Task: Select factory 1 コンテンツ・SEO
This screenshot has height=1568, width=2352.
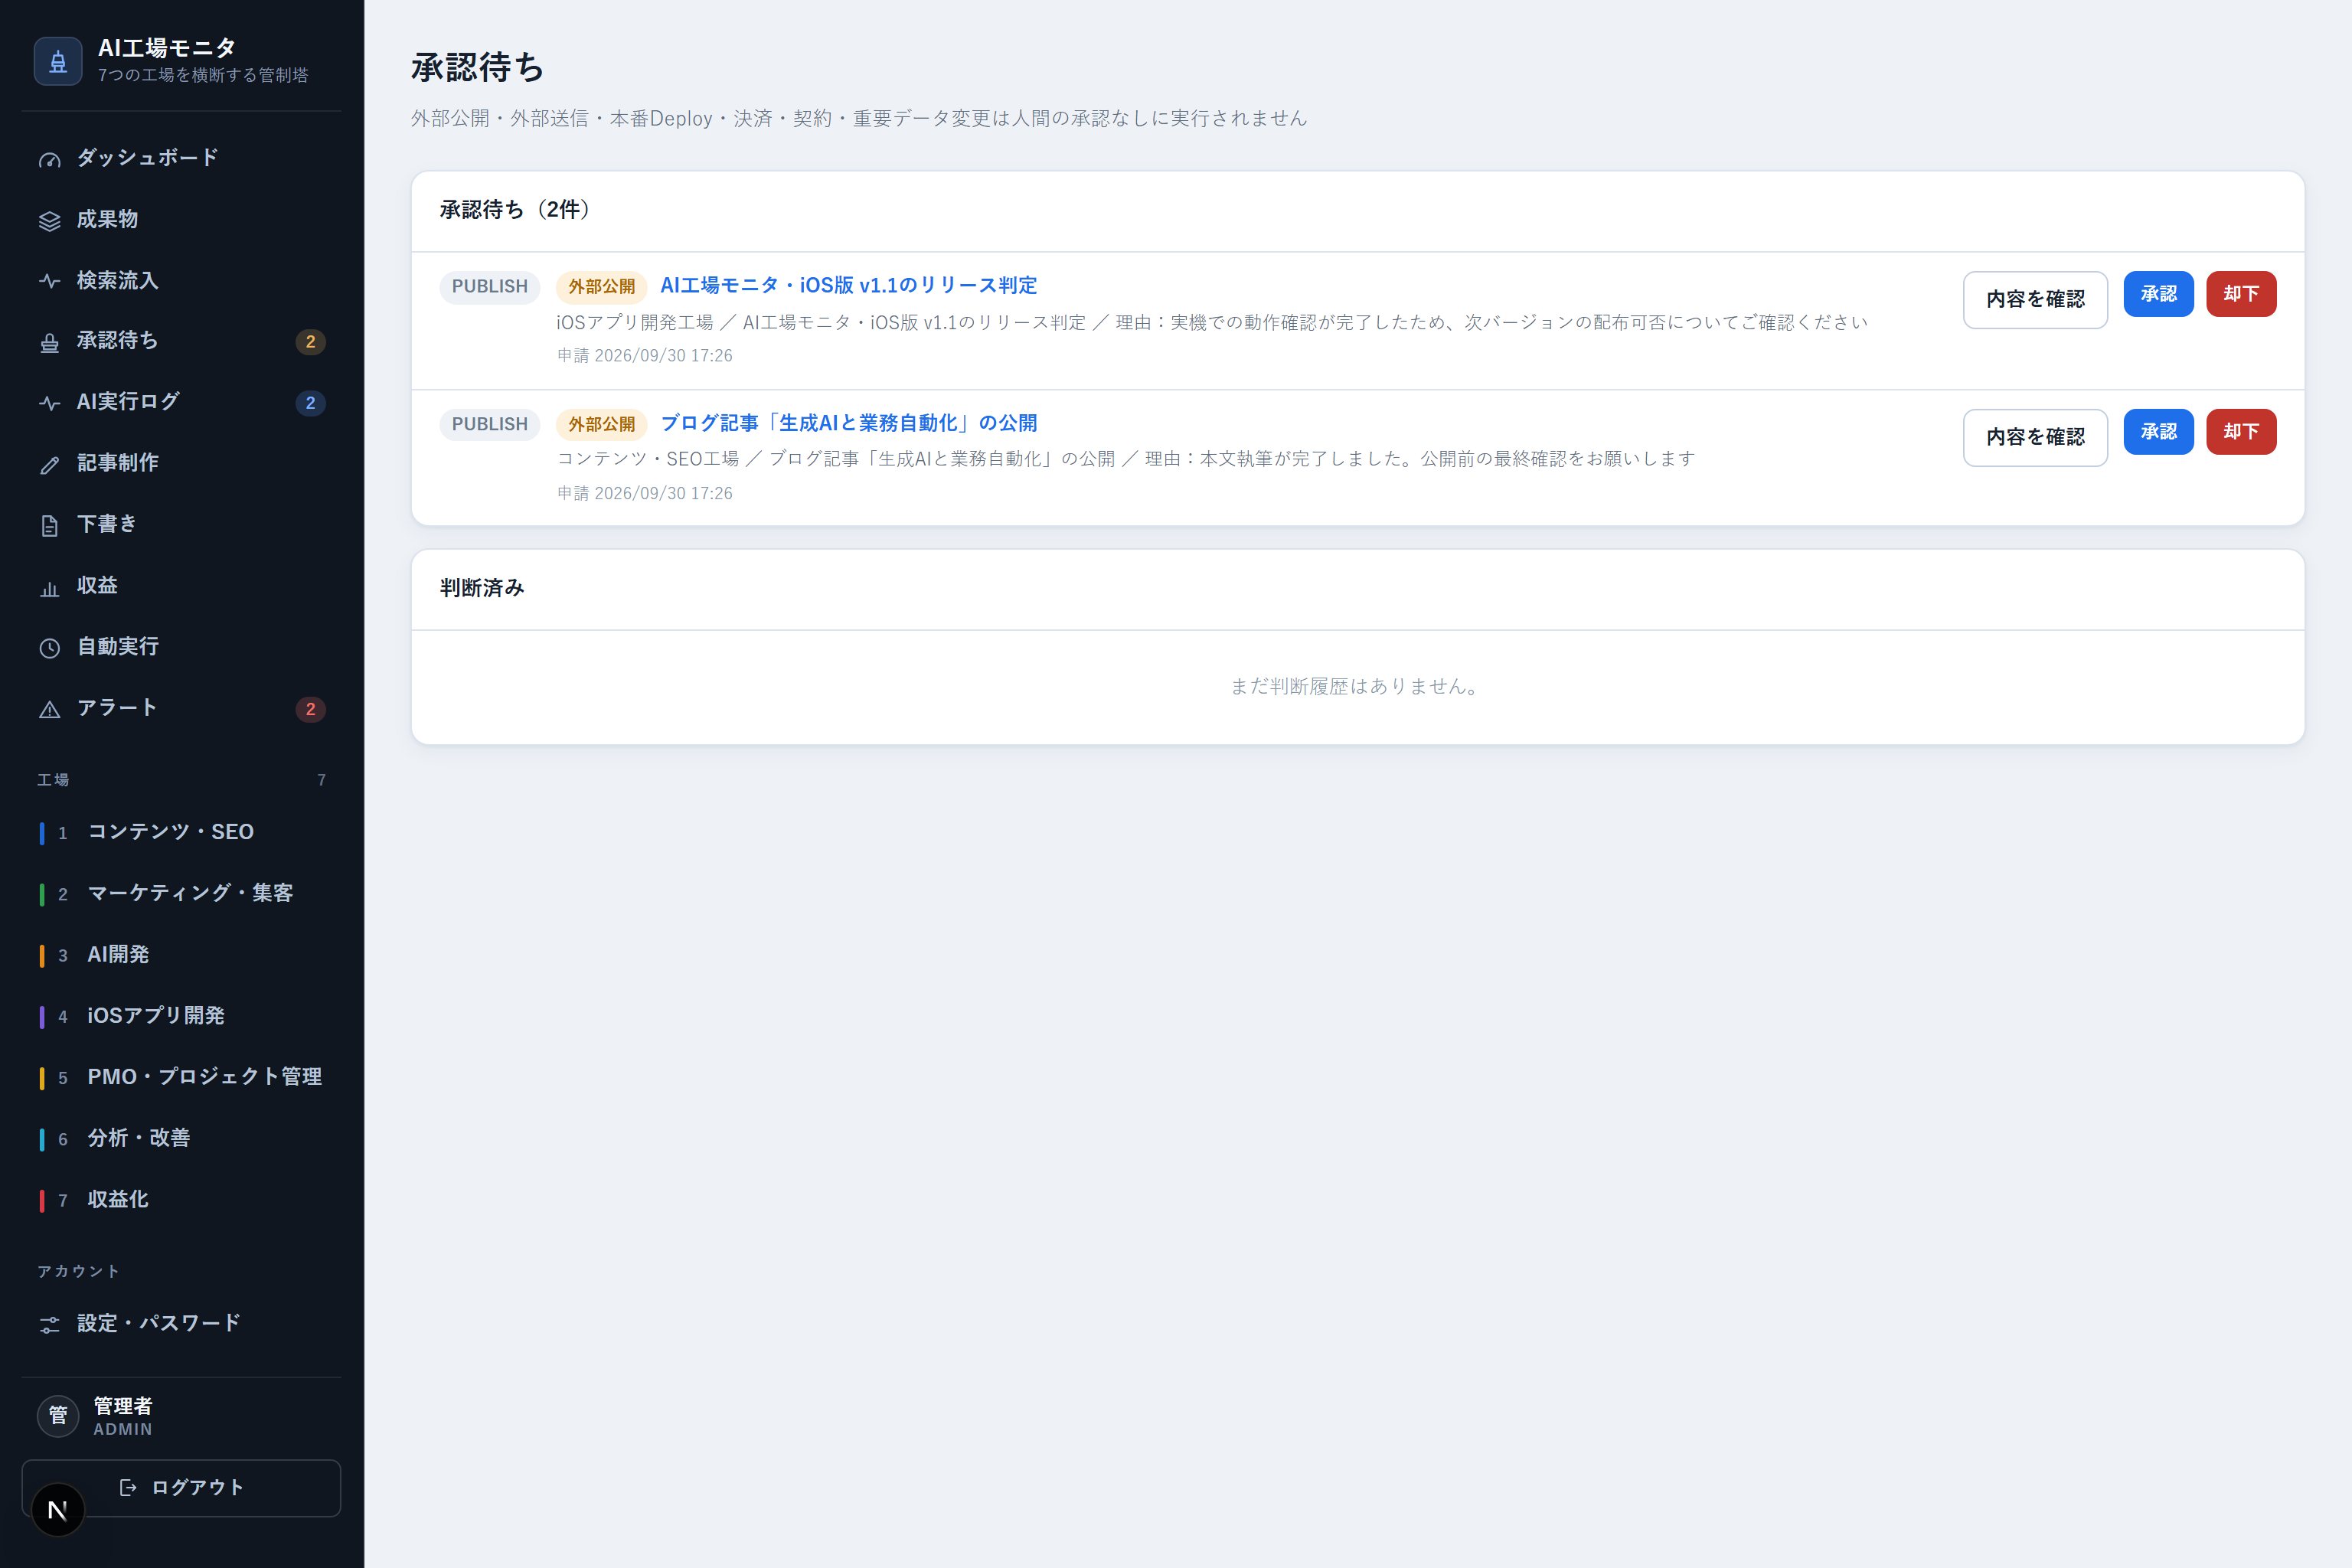Action: pyautogui.click(x=181, y=832)
